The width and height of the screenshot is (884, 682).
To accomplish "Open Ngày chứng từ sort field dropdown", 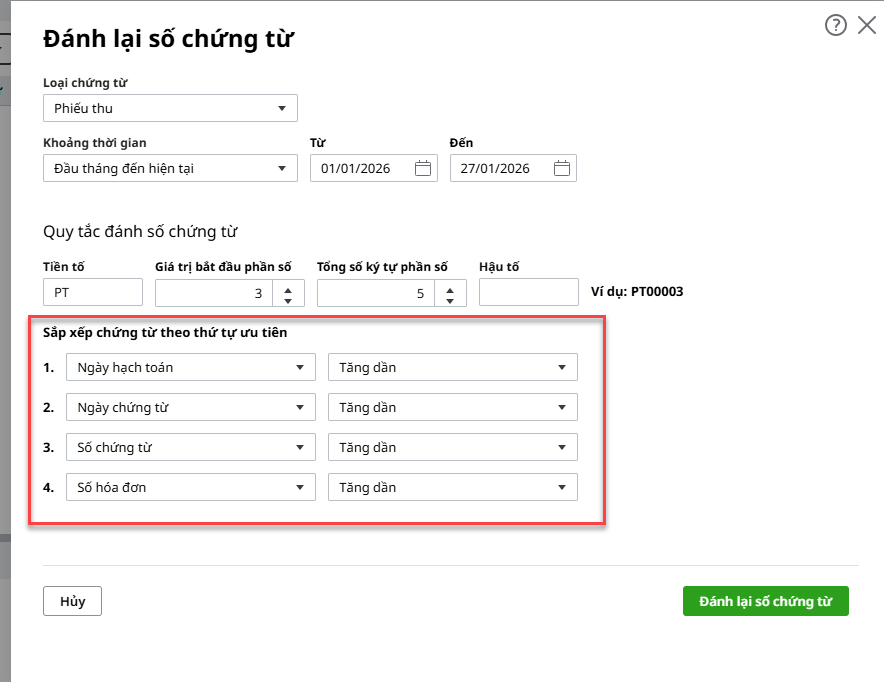I will 190,408.
